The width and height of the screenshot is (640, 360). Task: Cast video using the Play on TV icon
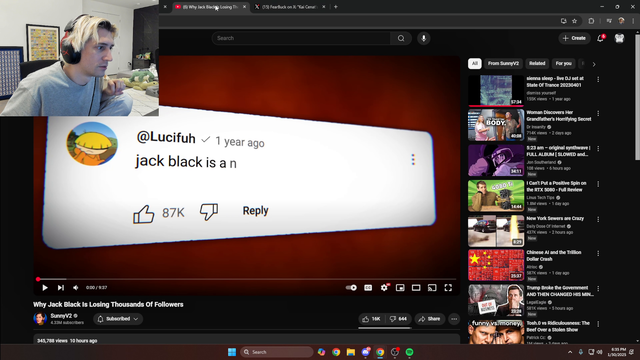(x=432, y=288)
